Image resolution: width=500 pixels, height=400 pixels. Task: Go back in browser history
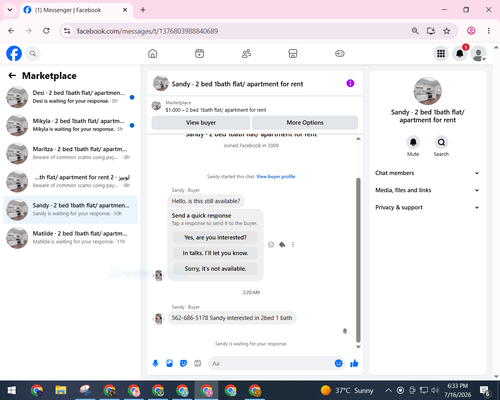point(11,31)
